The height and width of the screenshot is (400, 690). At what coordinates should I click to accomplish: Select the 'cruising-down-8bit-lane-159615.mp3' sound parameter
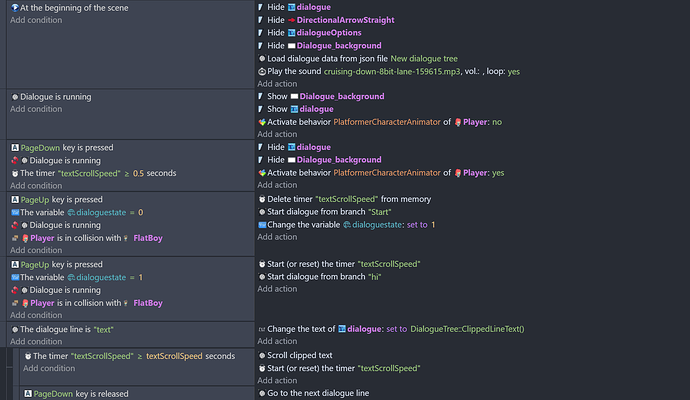tap(392, 72)
